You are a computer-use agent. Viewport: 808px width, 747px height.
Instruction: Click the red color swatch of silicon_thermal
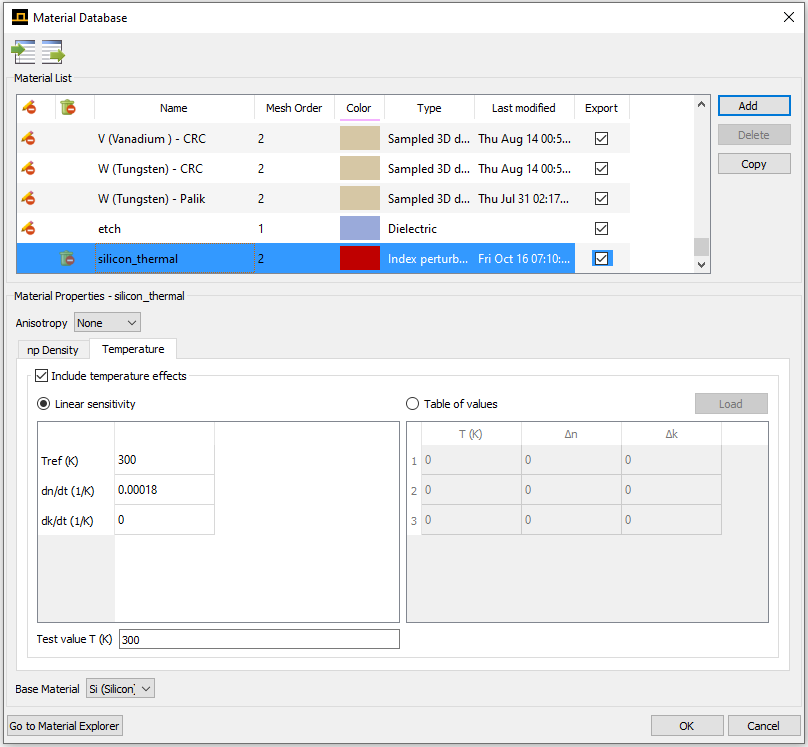pos(360,258)
